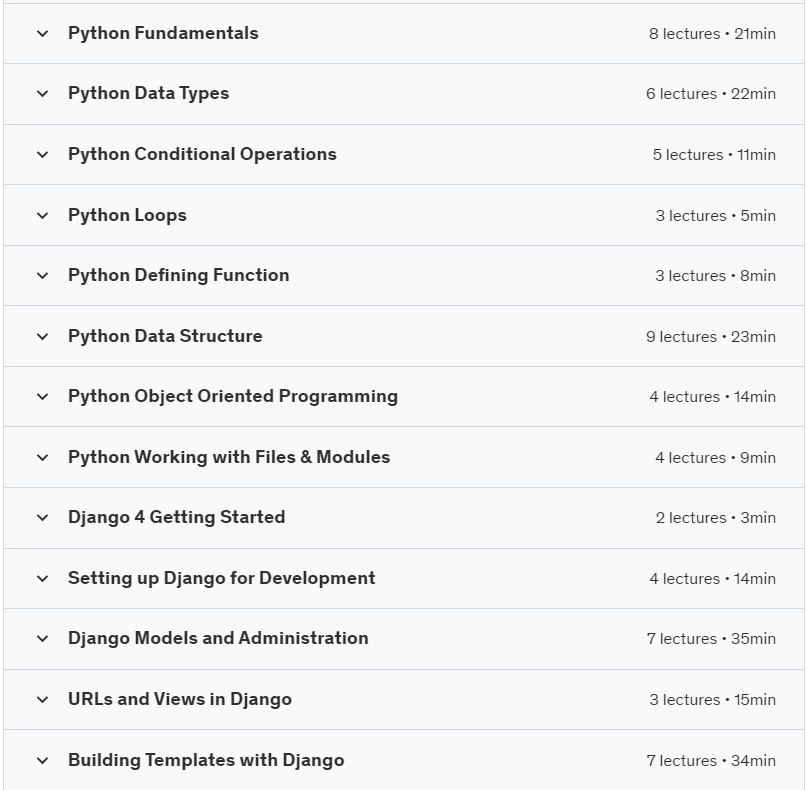Click the '6 lectures • 22min' text
The height and width of the screenshot is (790, 808).
[711, 94]
